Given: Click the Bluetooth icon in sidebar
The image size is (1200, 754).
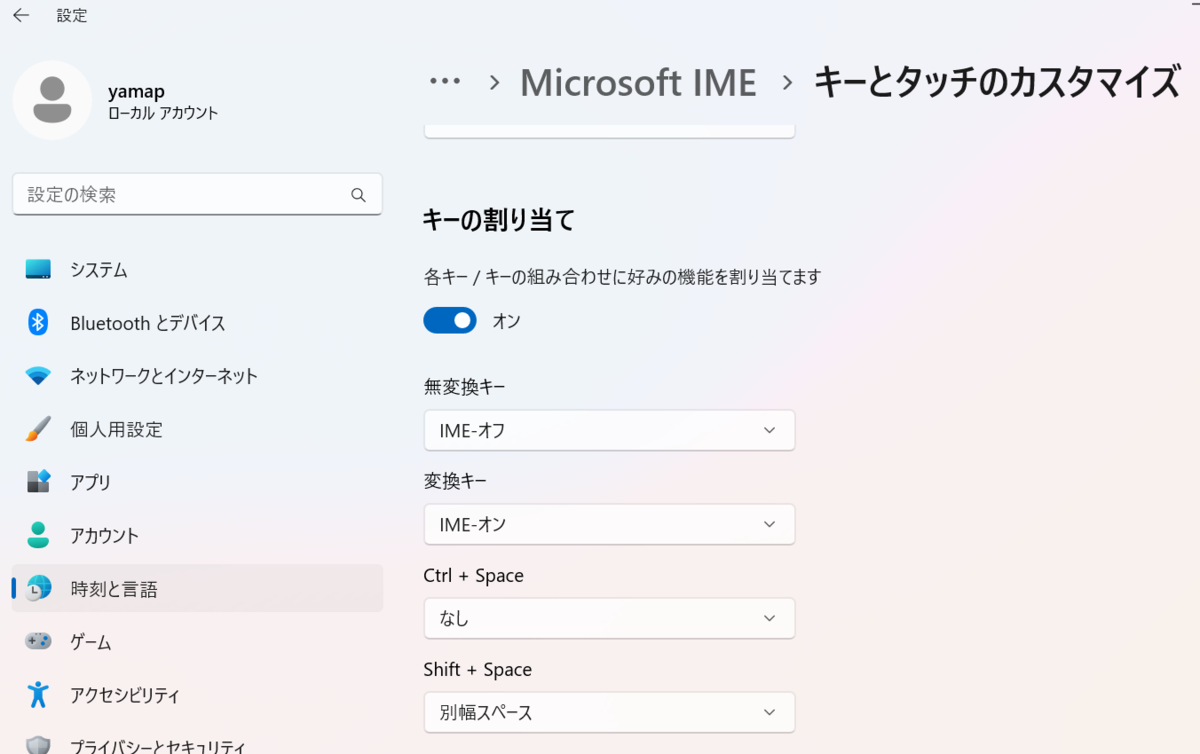Looking at the screenshot, I should [38, 322].
